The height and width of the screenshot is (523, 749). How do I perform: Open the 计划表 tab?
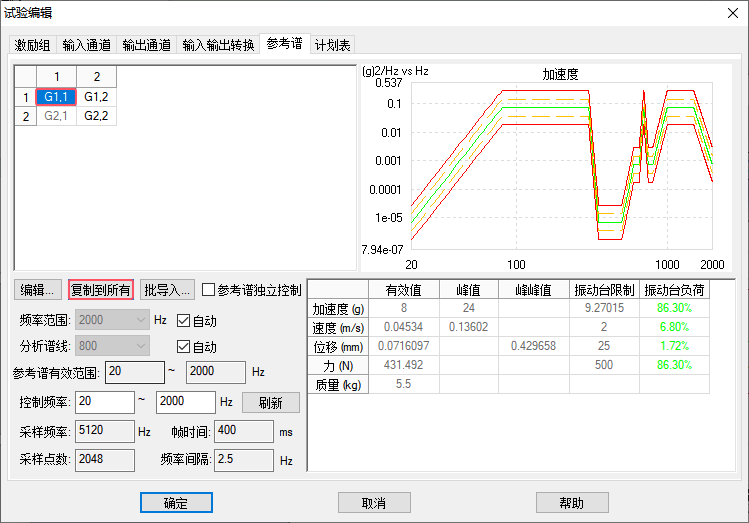[x=332, y=45]
